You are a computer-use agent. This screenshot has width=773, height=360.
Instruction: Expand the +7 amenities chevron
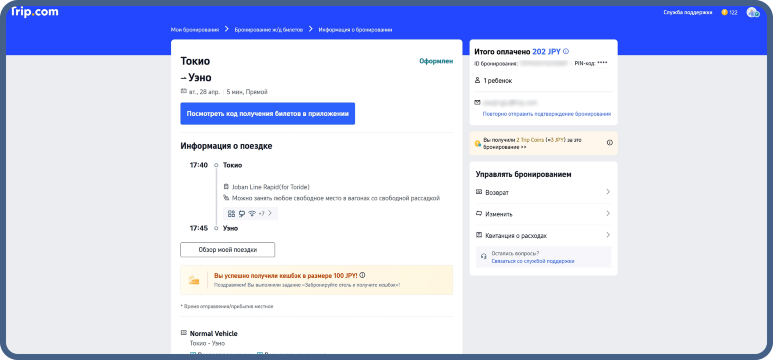tap(270, 214)
